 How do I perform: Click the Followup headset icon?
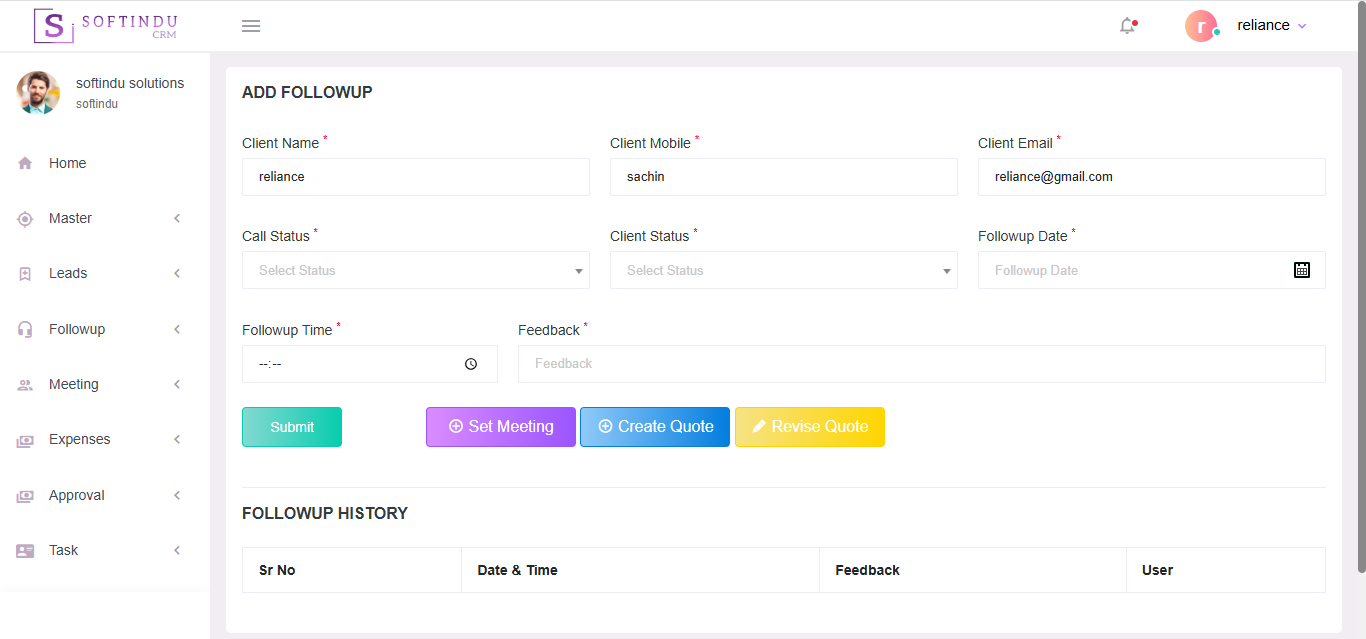click(24, 328)
